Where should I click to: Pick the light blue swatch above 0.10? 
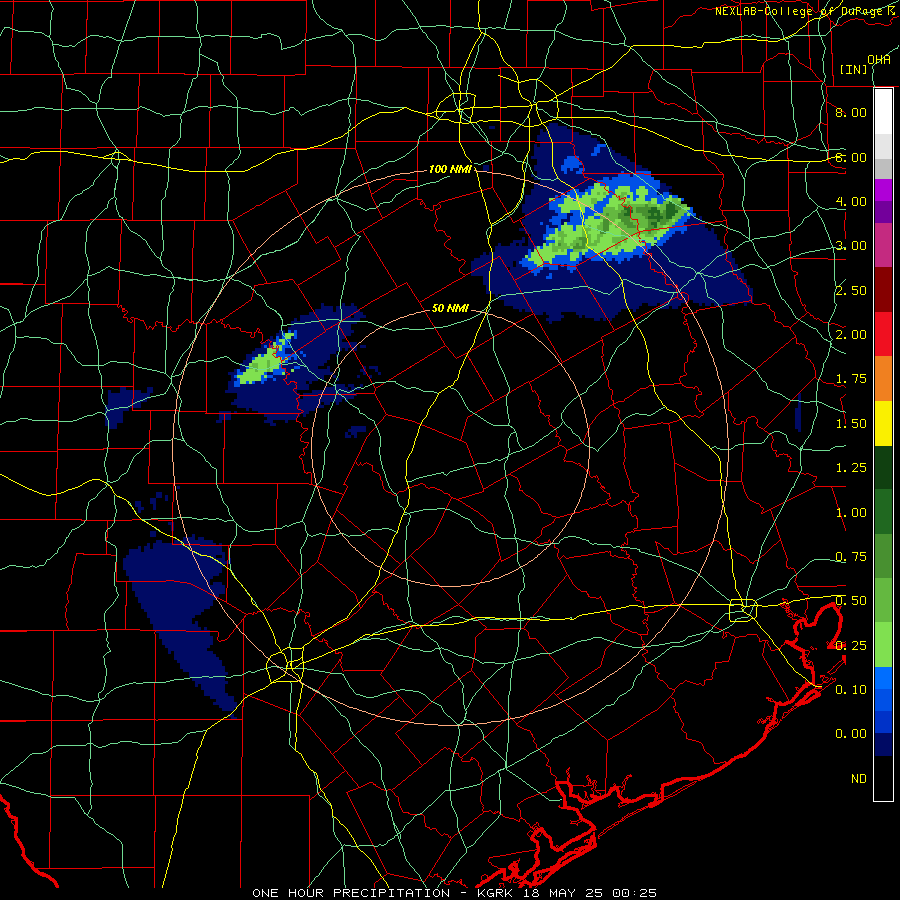(883, 678)
